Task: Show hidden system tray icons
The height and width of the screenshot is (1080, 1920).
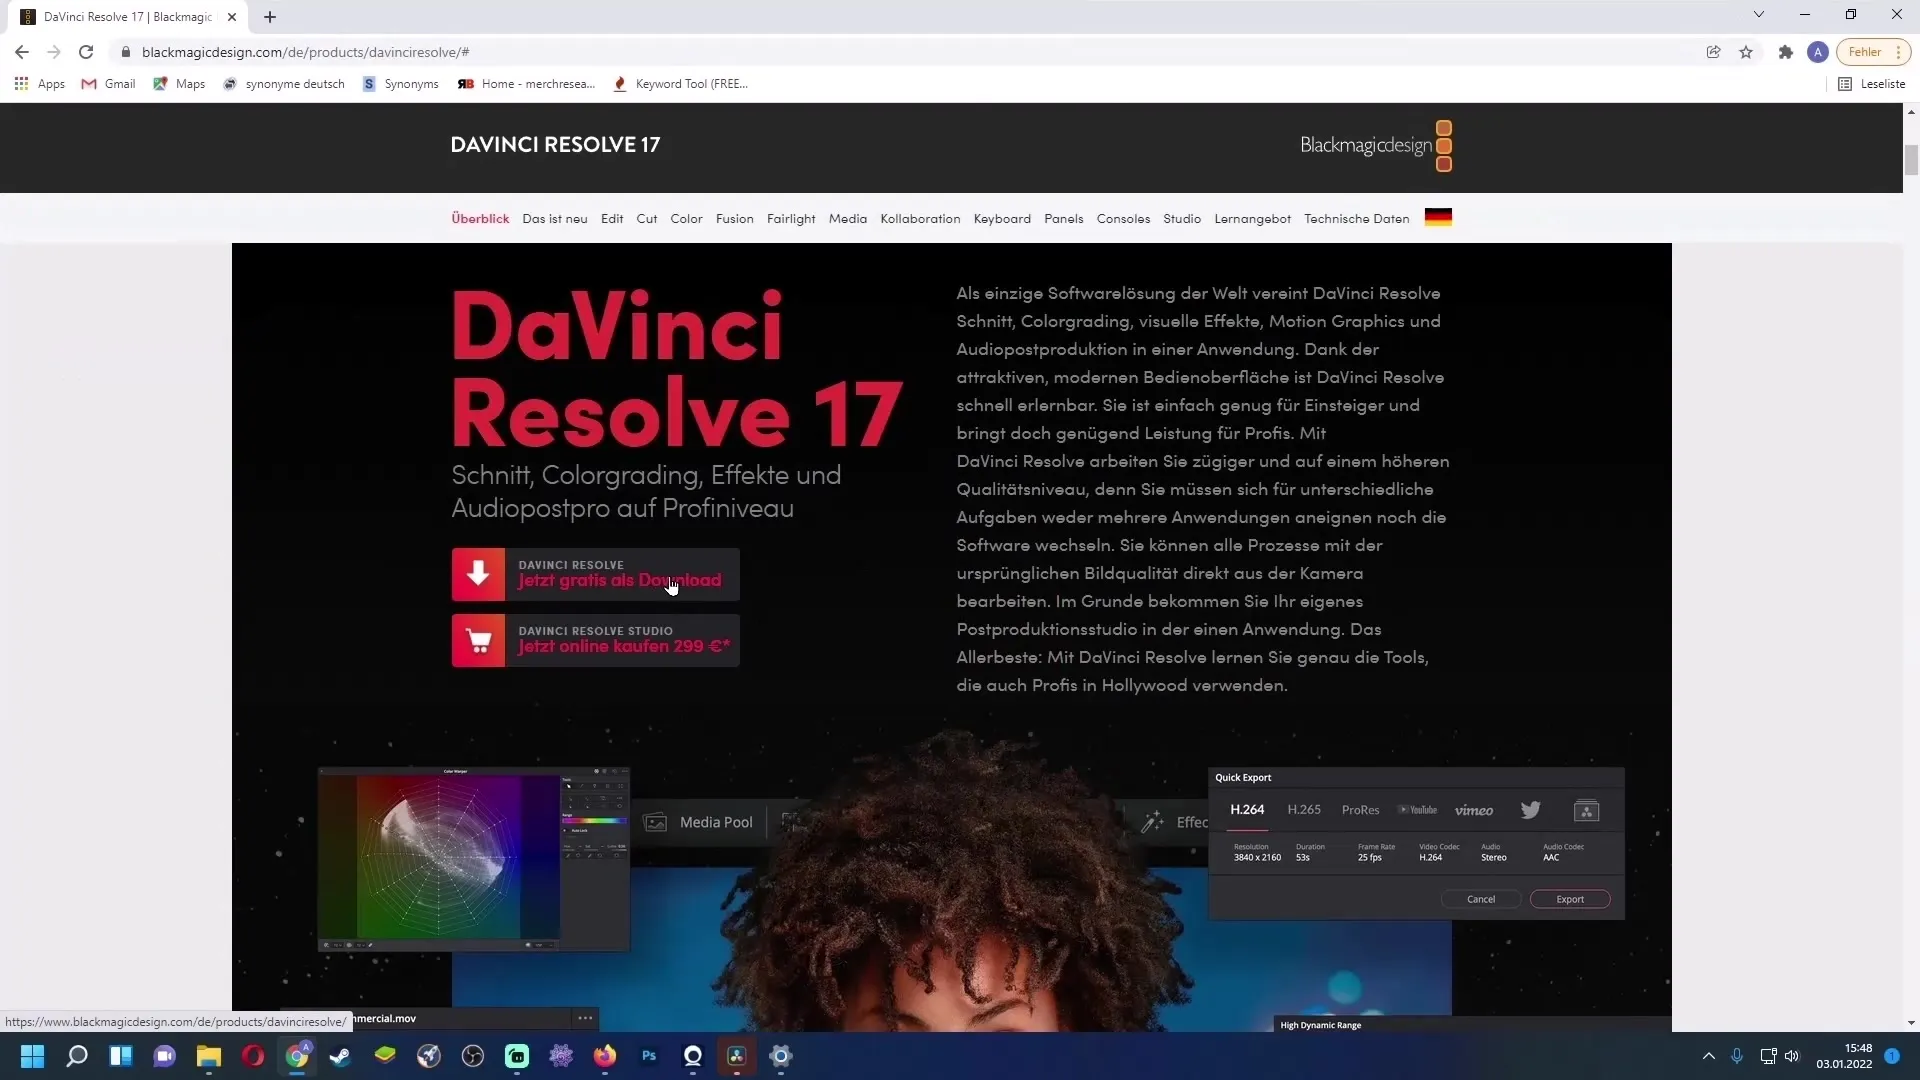Action: tap(1708, 1056)
